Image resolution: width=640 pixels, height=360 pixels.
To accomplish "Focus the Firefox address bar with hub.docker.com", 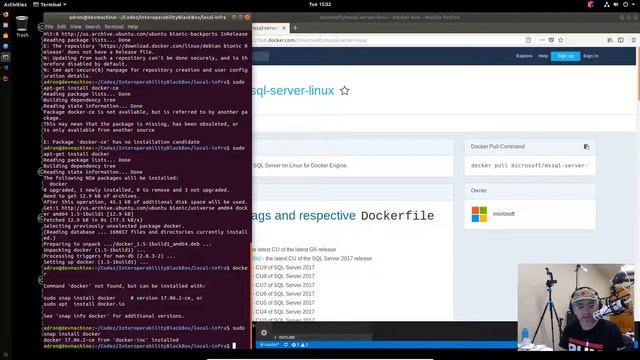I will coord(388,40).
